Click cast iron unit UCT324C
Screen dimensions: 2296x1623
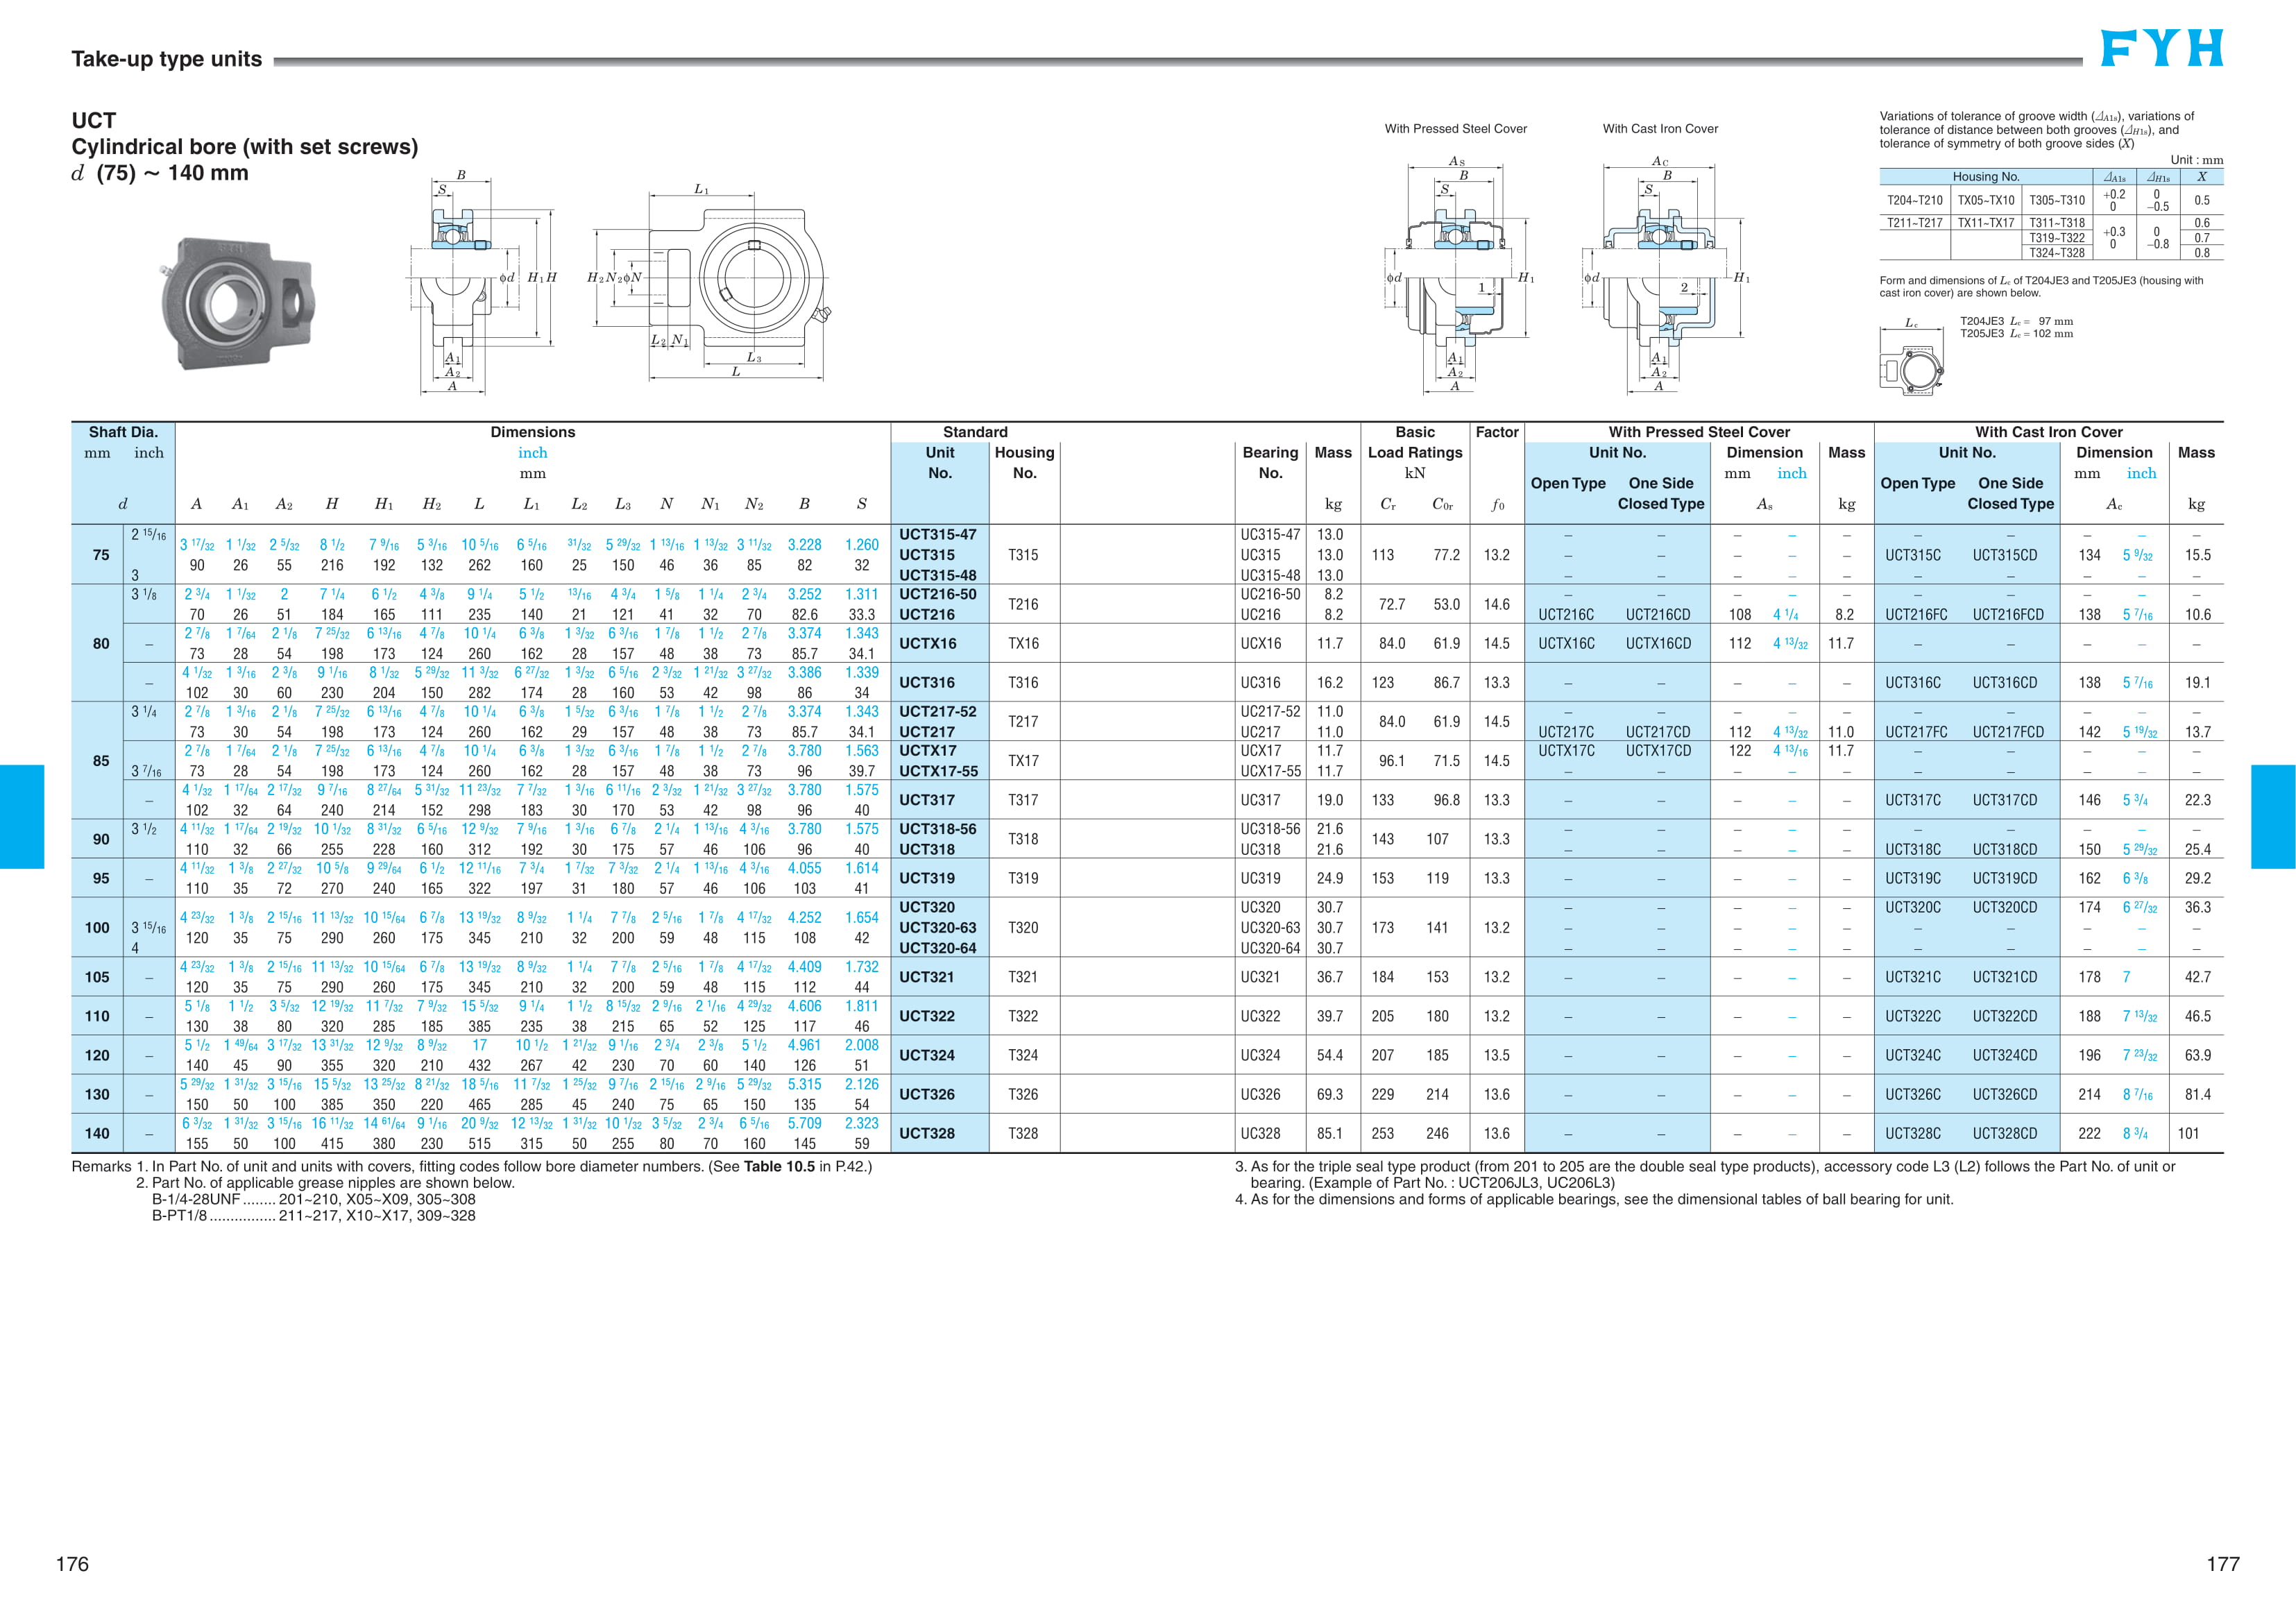coord(1913,1055)
